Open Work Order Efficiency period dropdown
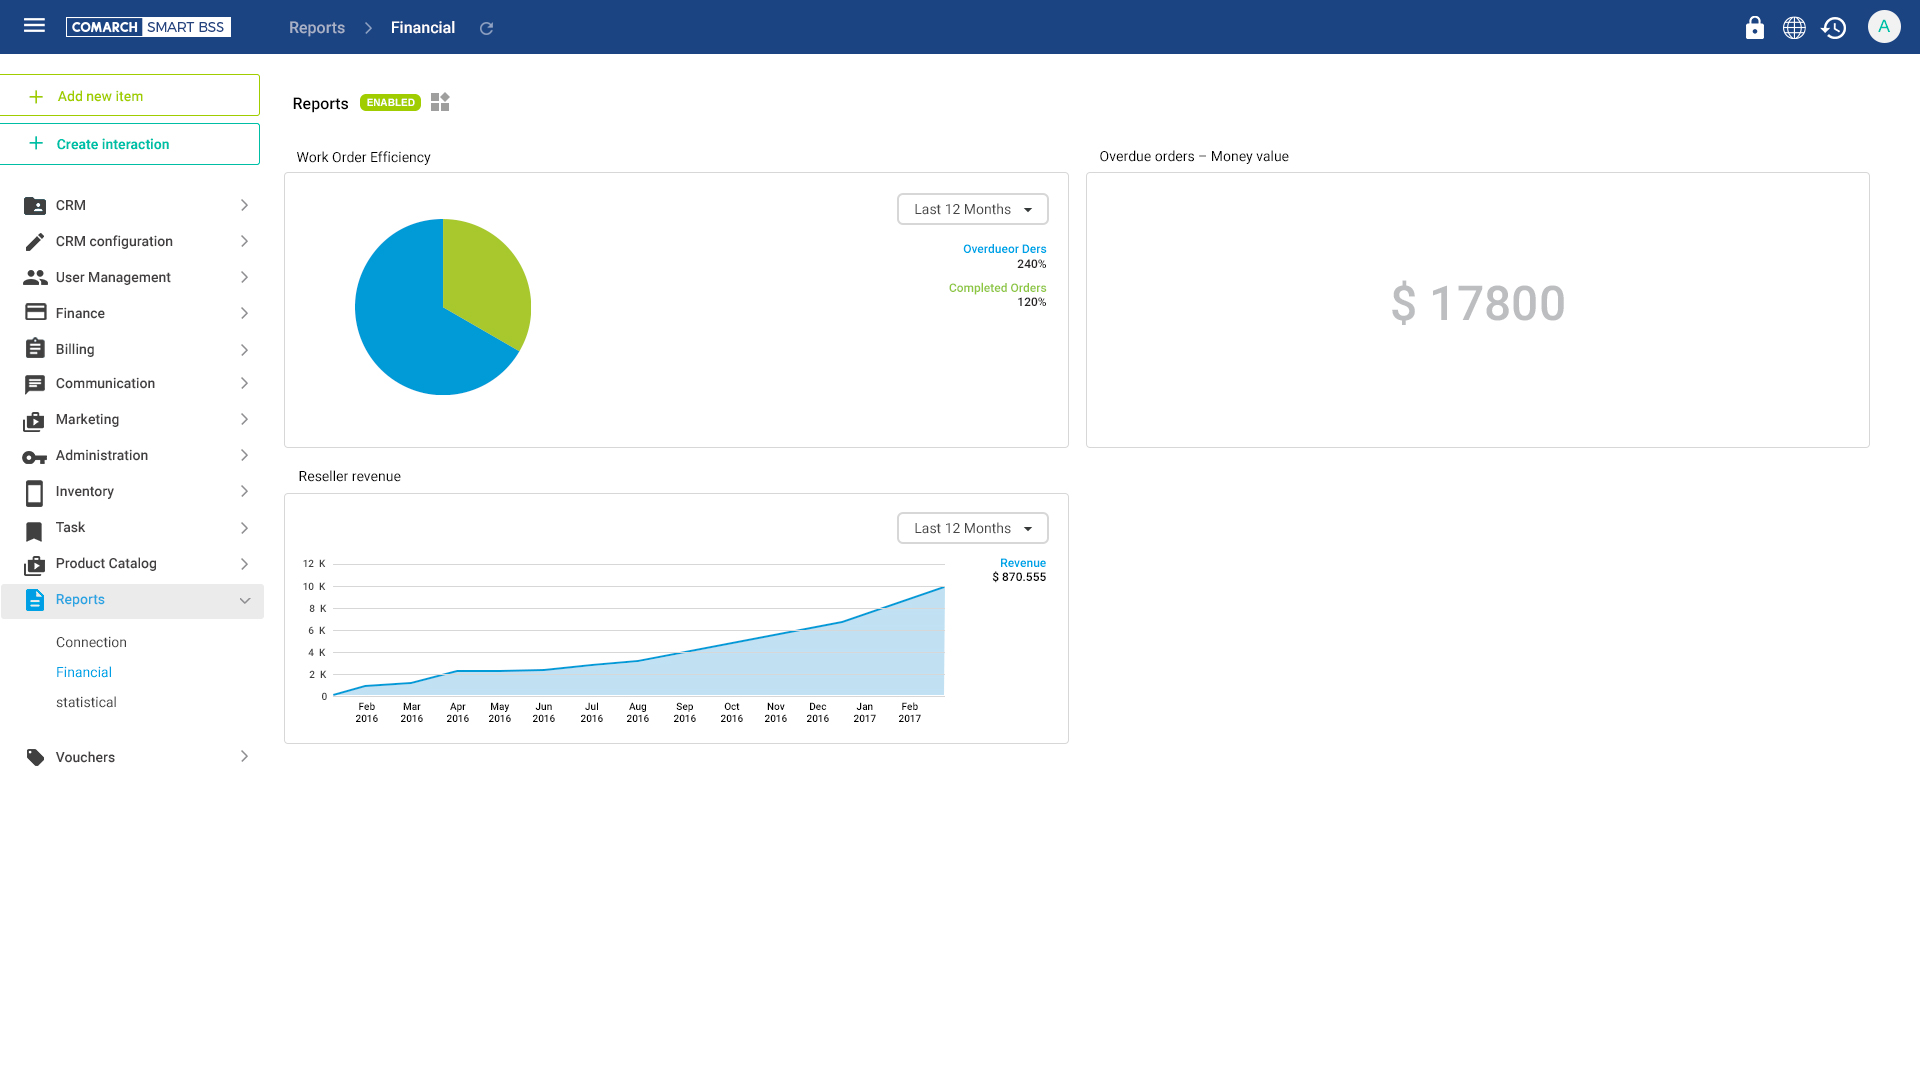The width and height of the screenshot is (1920, 1080). coord(972,209)
